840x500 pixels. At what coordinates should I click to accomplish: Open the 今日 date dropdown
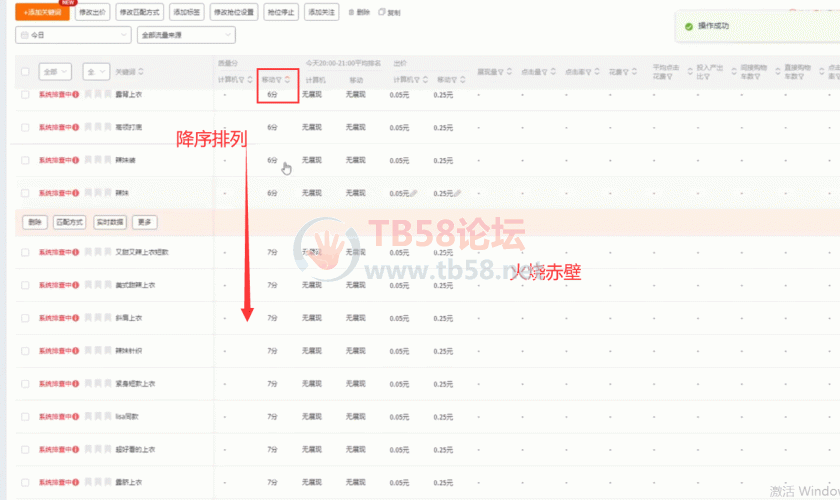[x=73, y=35]
